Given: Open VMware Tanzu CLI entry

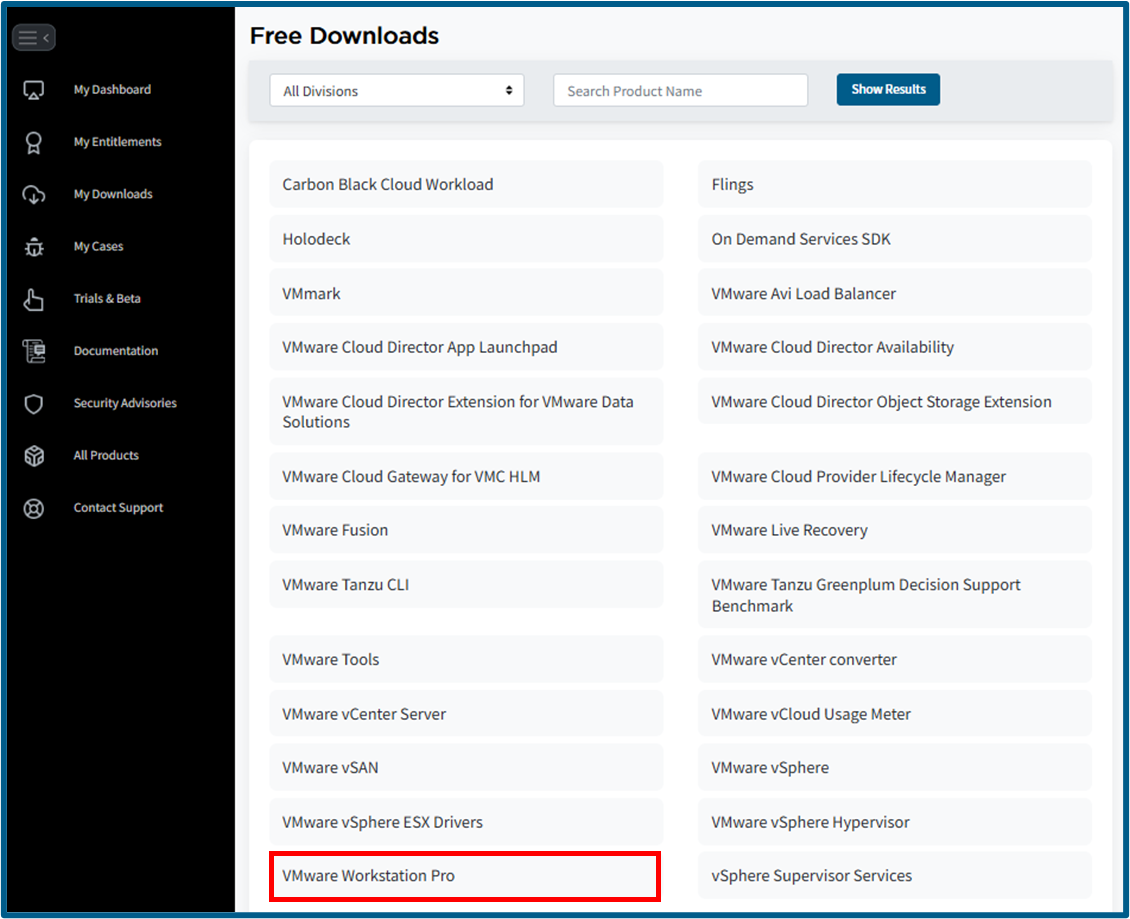Looking at the screenshot, I should (x=466, y=585).
